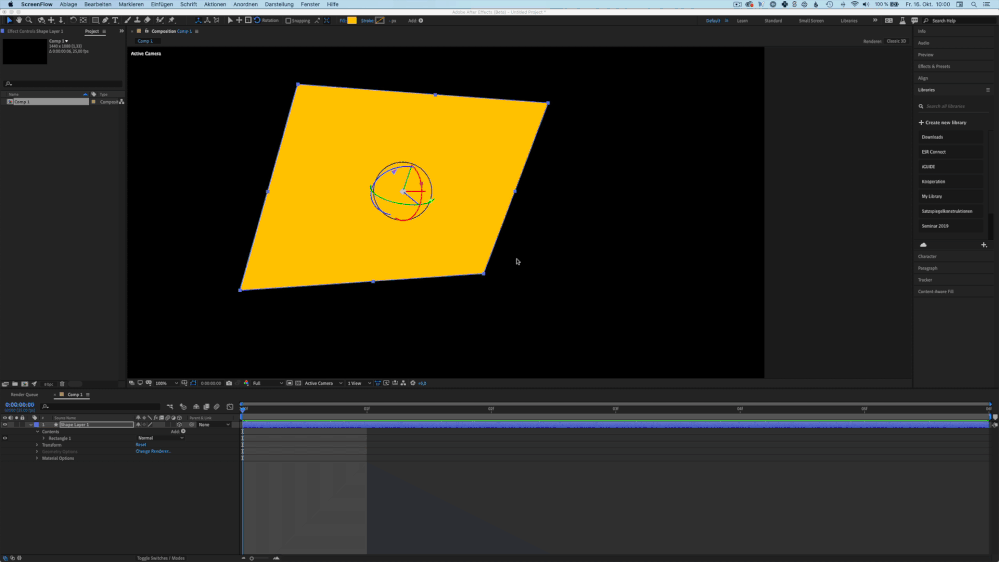
Task: Open the Effects & Presets panel
Action: point(933,66)
